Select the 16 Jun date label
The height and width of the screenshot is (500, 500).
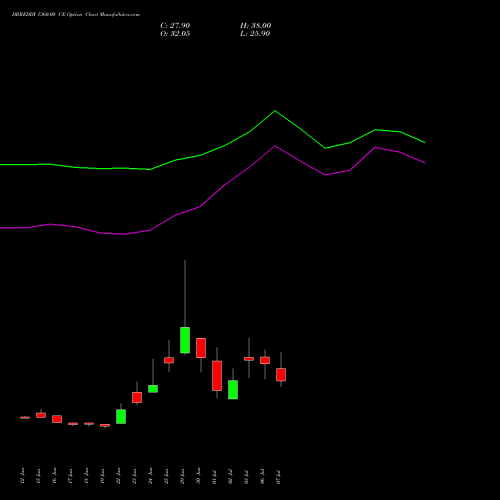click(54, 476)
